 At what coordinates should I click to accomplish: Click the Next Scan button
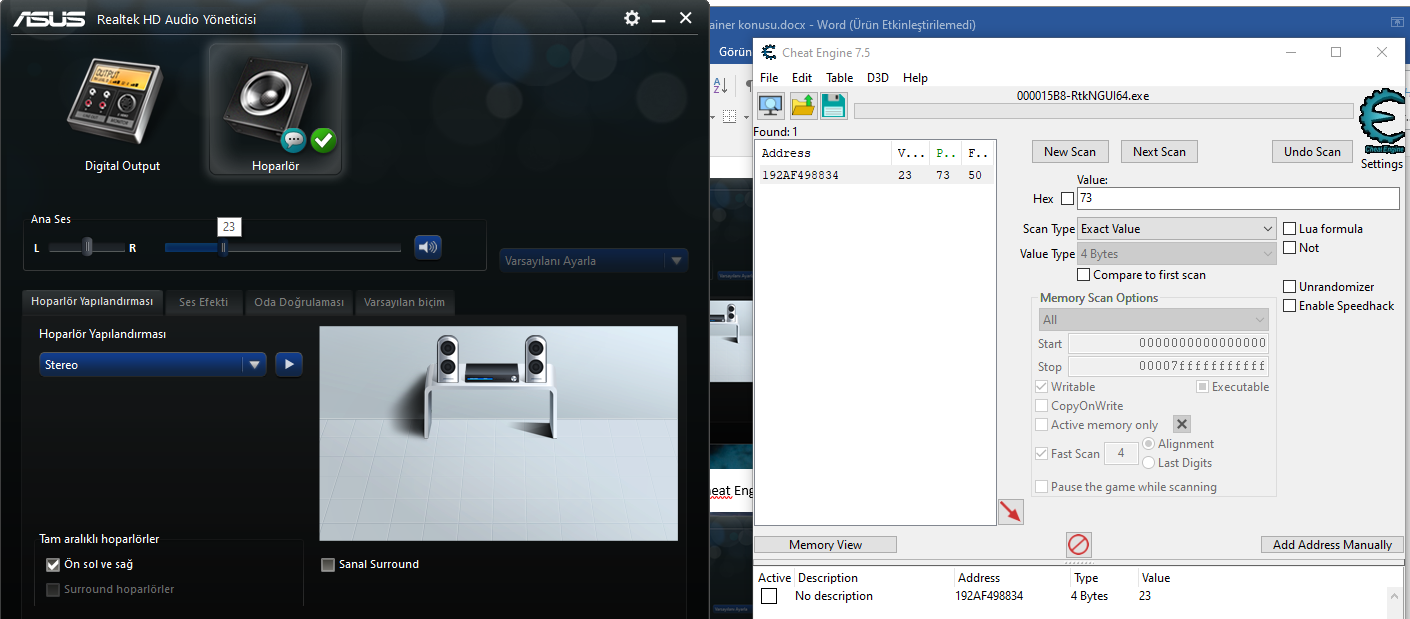(x=1159, y=152)
